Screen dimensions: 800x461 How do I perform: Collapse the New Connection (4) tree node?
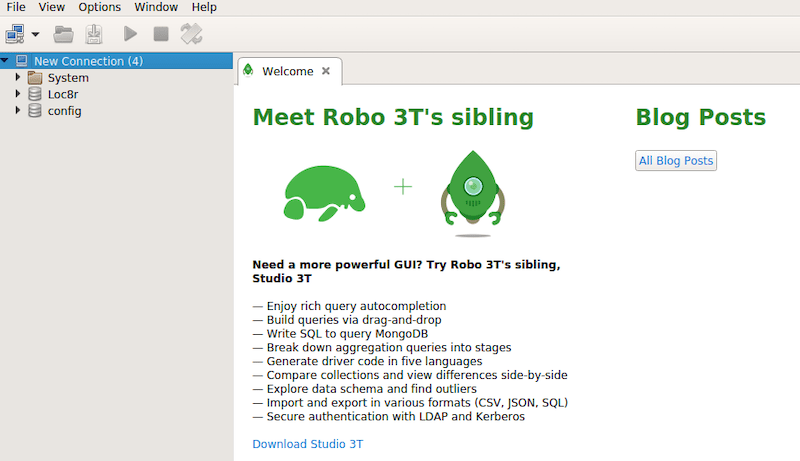tap(5, 61)
